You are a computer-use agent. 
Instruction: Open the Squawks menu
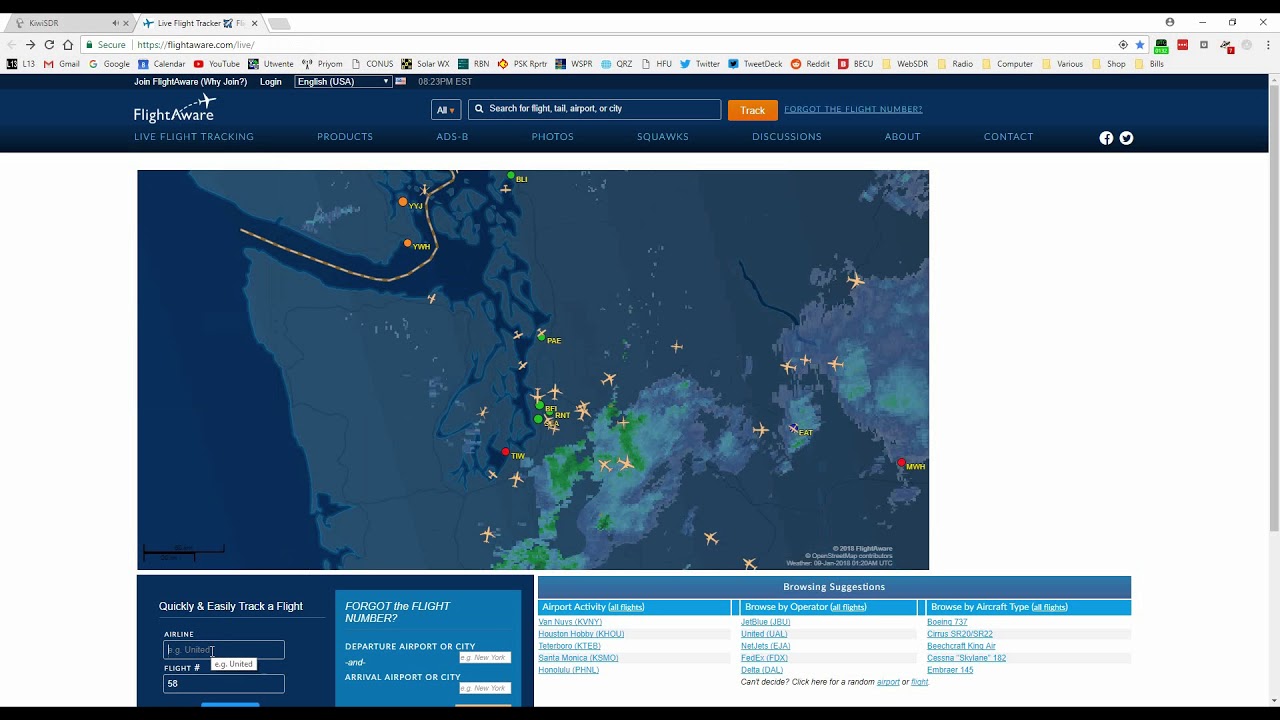[x=663, y=137]
